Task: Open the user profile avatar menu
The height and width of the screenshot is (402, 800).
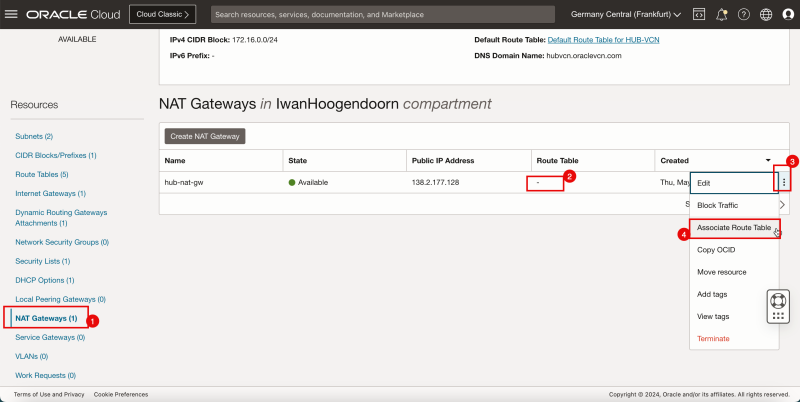Action: tap(788, 15)
